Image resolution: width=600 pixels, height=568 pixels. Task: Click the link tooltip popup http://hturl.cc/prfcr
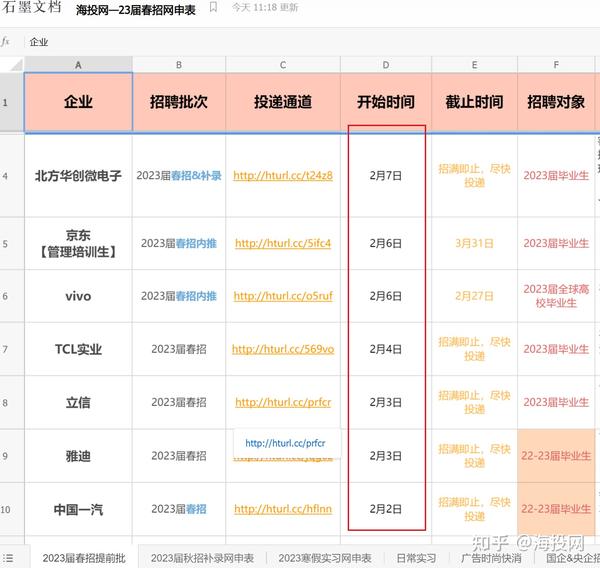point(285,443)
